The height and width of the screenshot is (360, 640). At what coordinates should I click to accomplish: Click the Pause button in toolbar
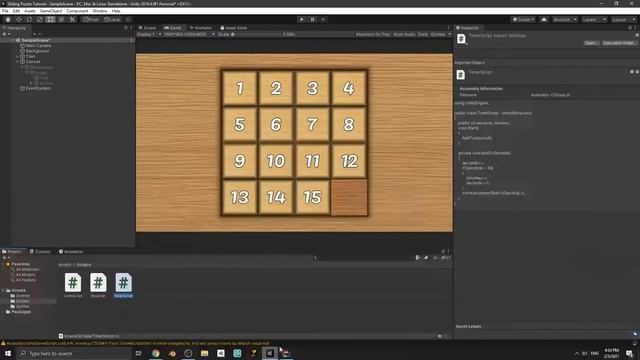click(x=313, y=19)
